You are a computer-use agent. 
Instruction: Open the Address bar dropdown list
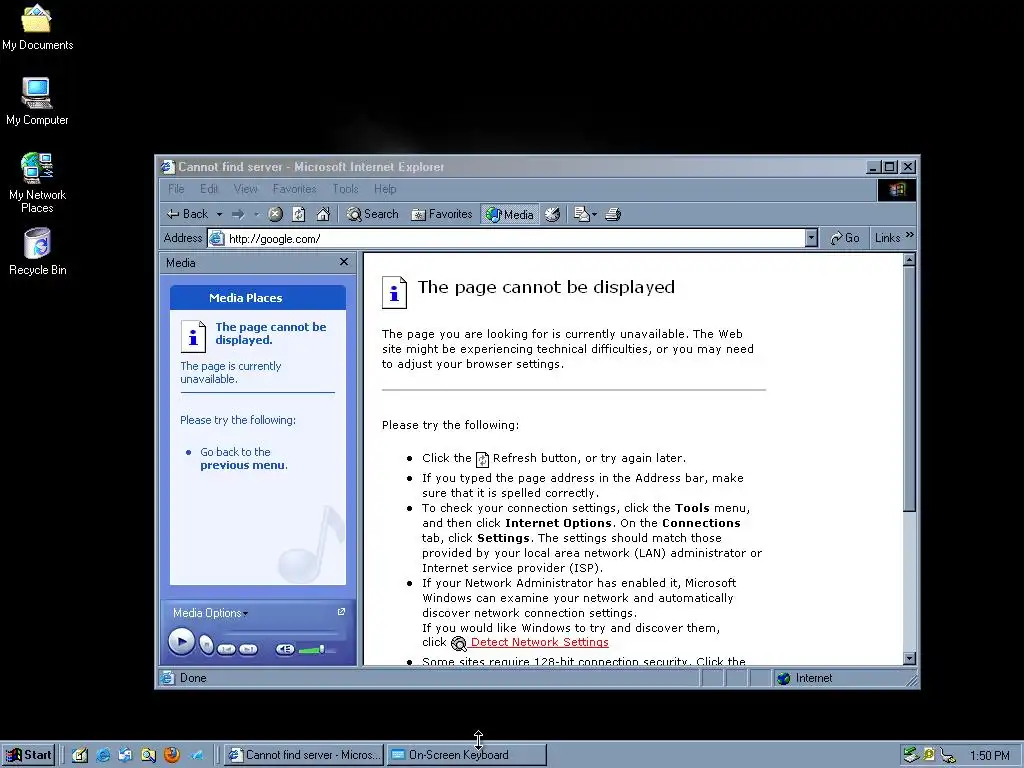coord(811,238)
